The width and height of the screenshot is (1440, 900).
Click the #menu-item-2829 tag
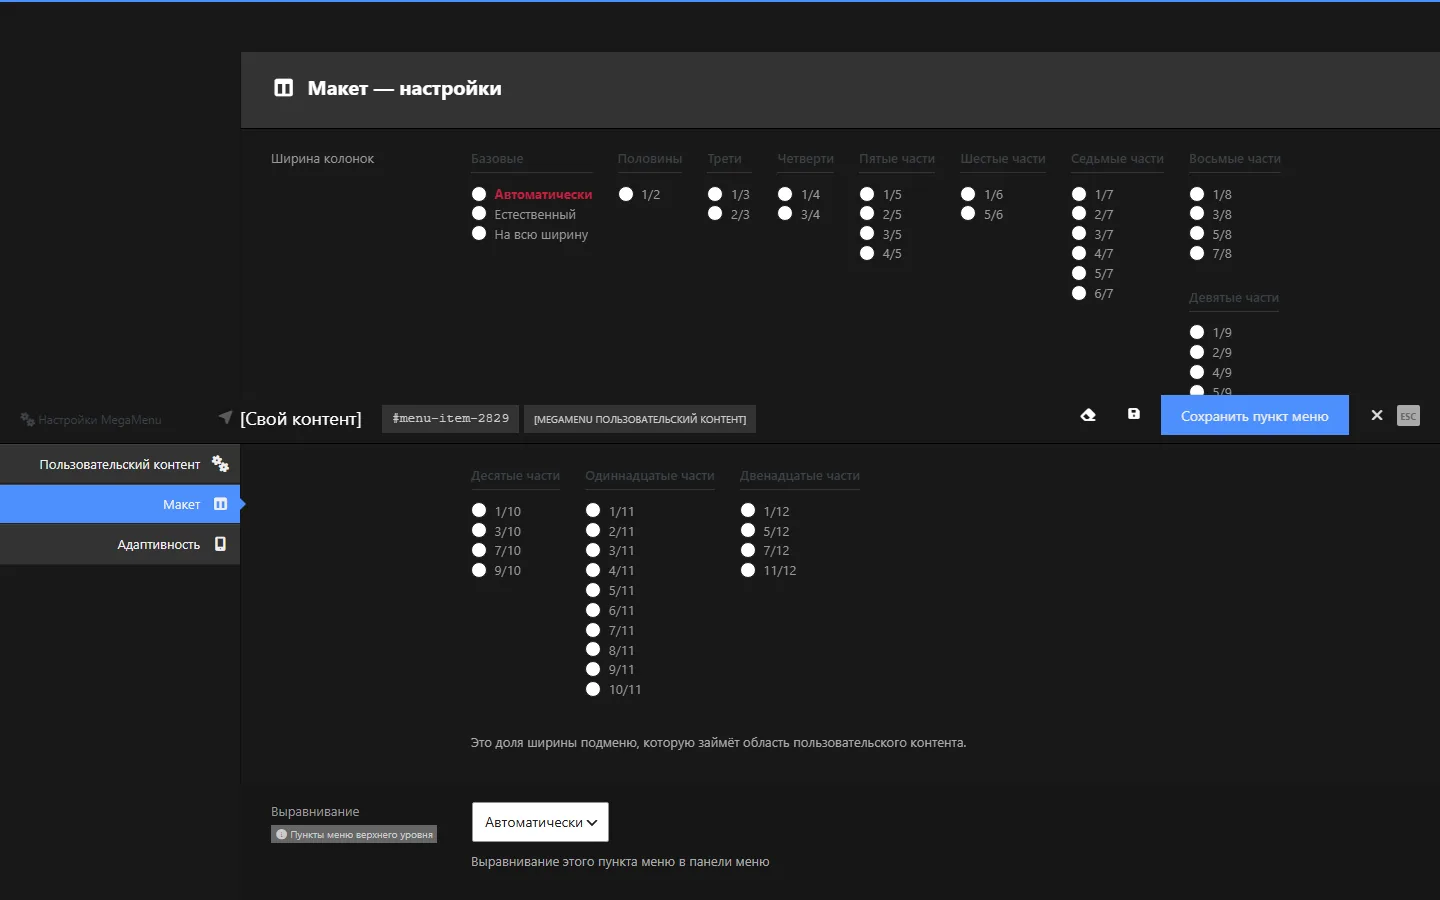(450, 418)
